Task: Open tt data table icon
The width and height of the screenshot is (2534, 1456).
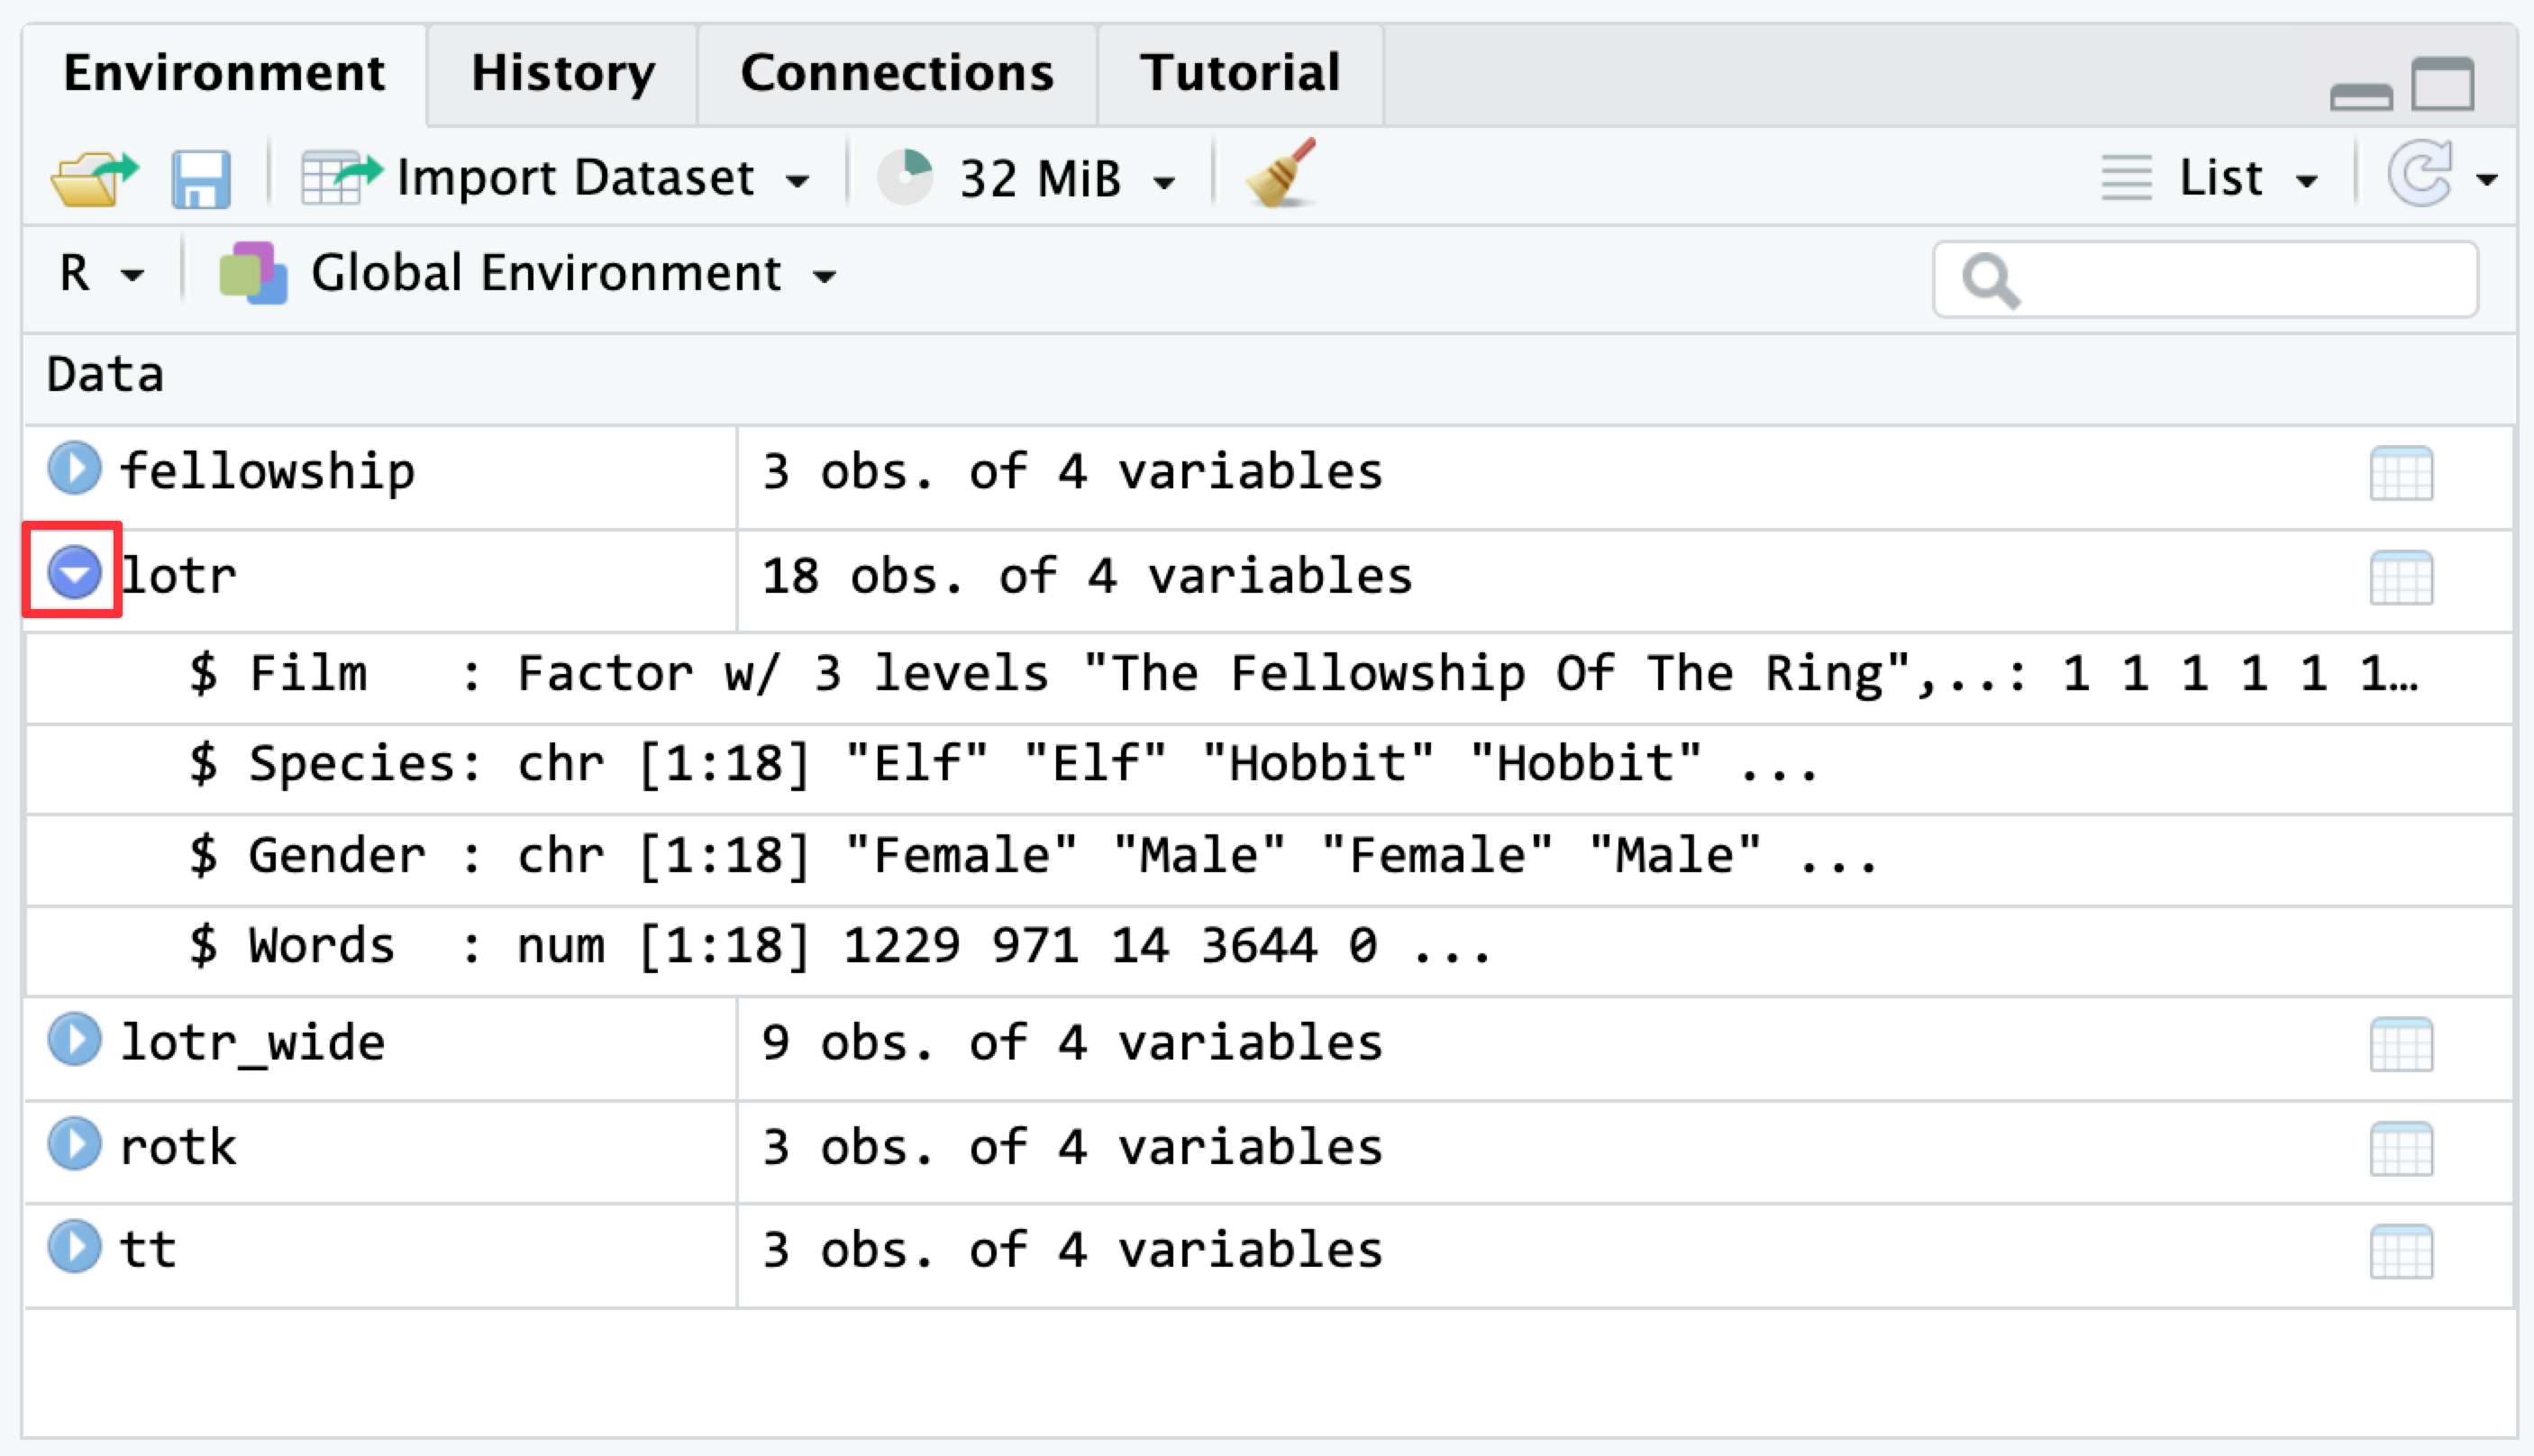Action: tap(2401, 1251)
